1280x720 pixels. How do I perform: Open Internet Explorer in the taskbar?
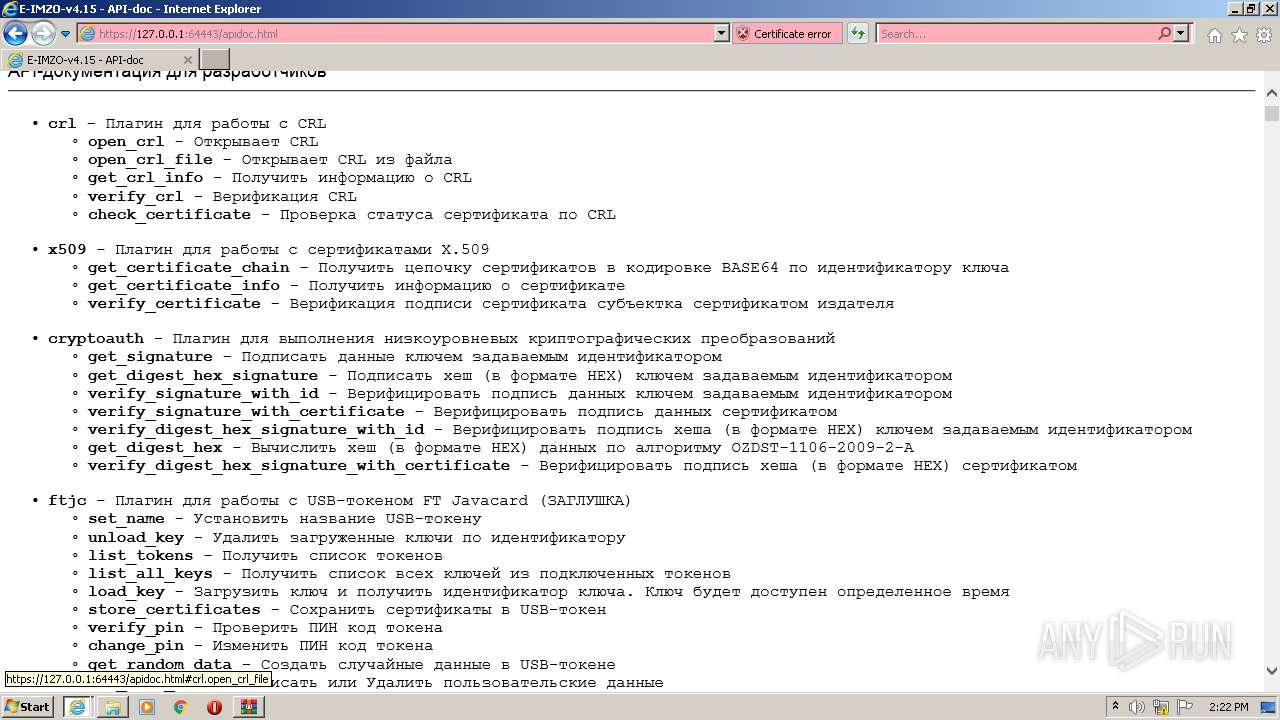pyautogui.click(x=77, y=707)
